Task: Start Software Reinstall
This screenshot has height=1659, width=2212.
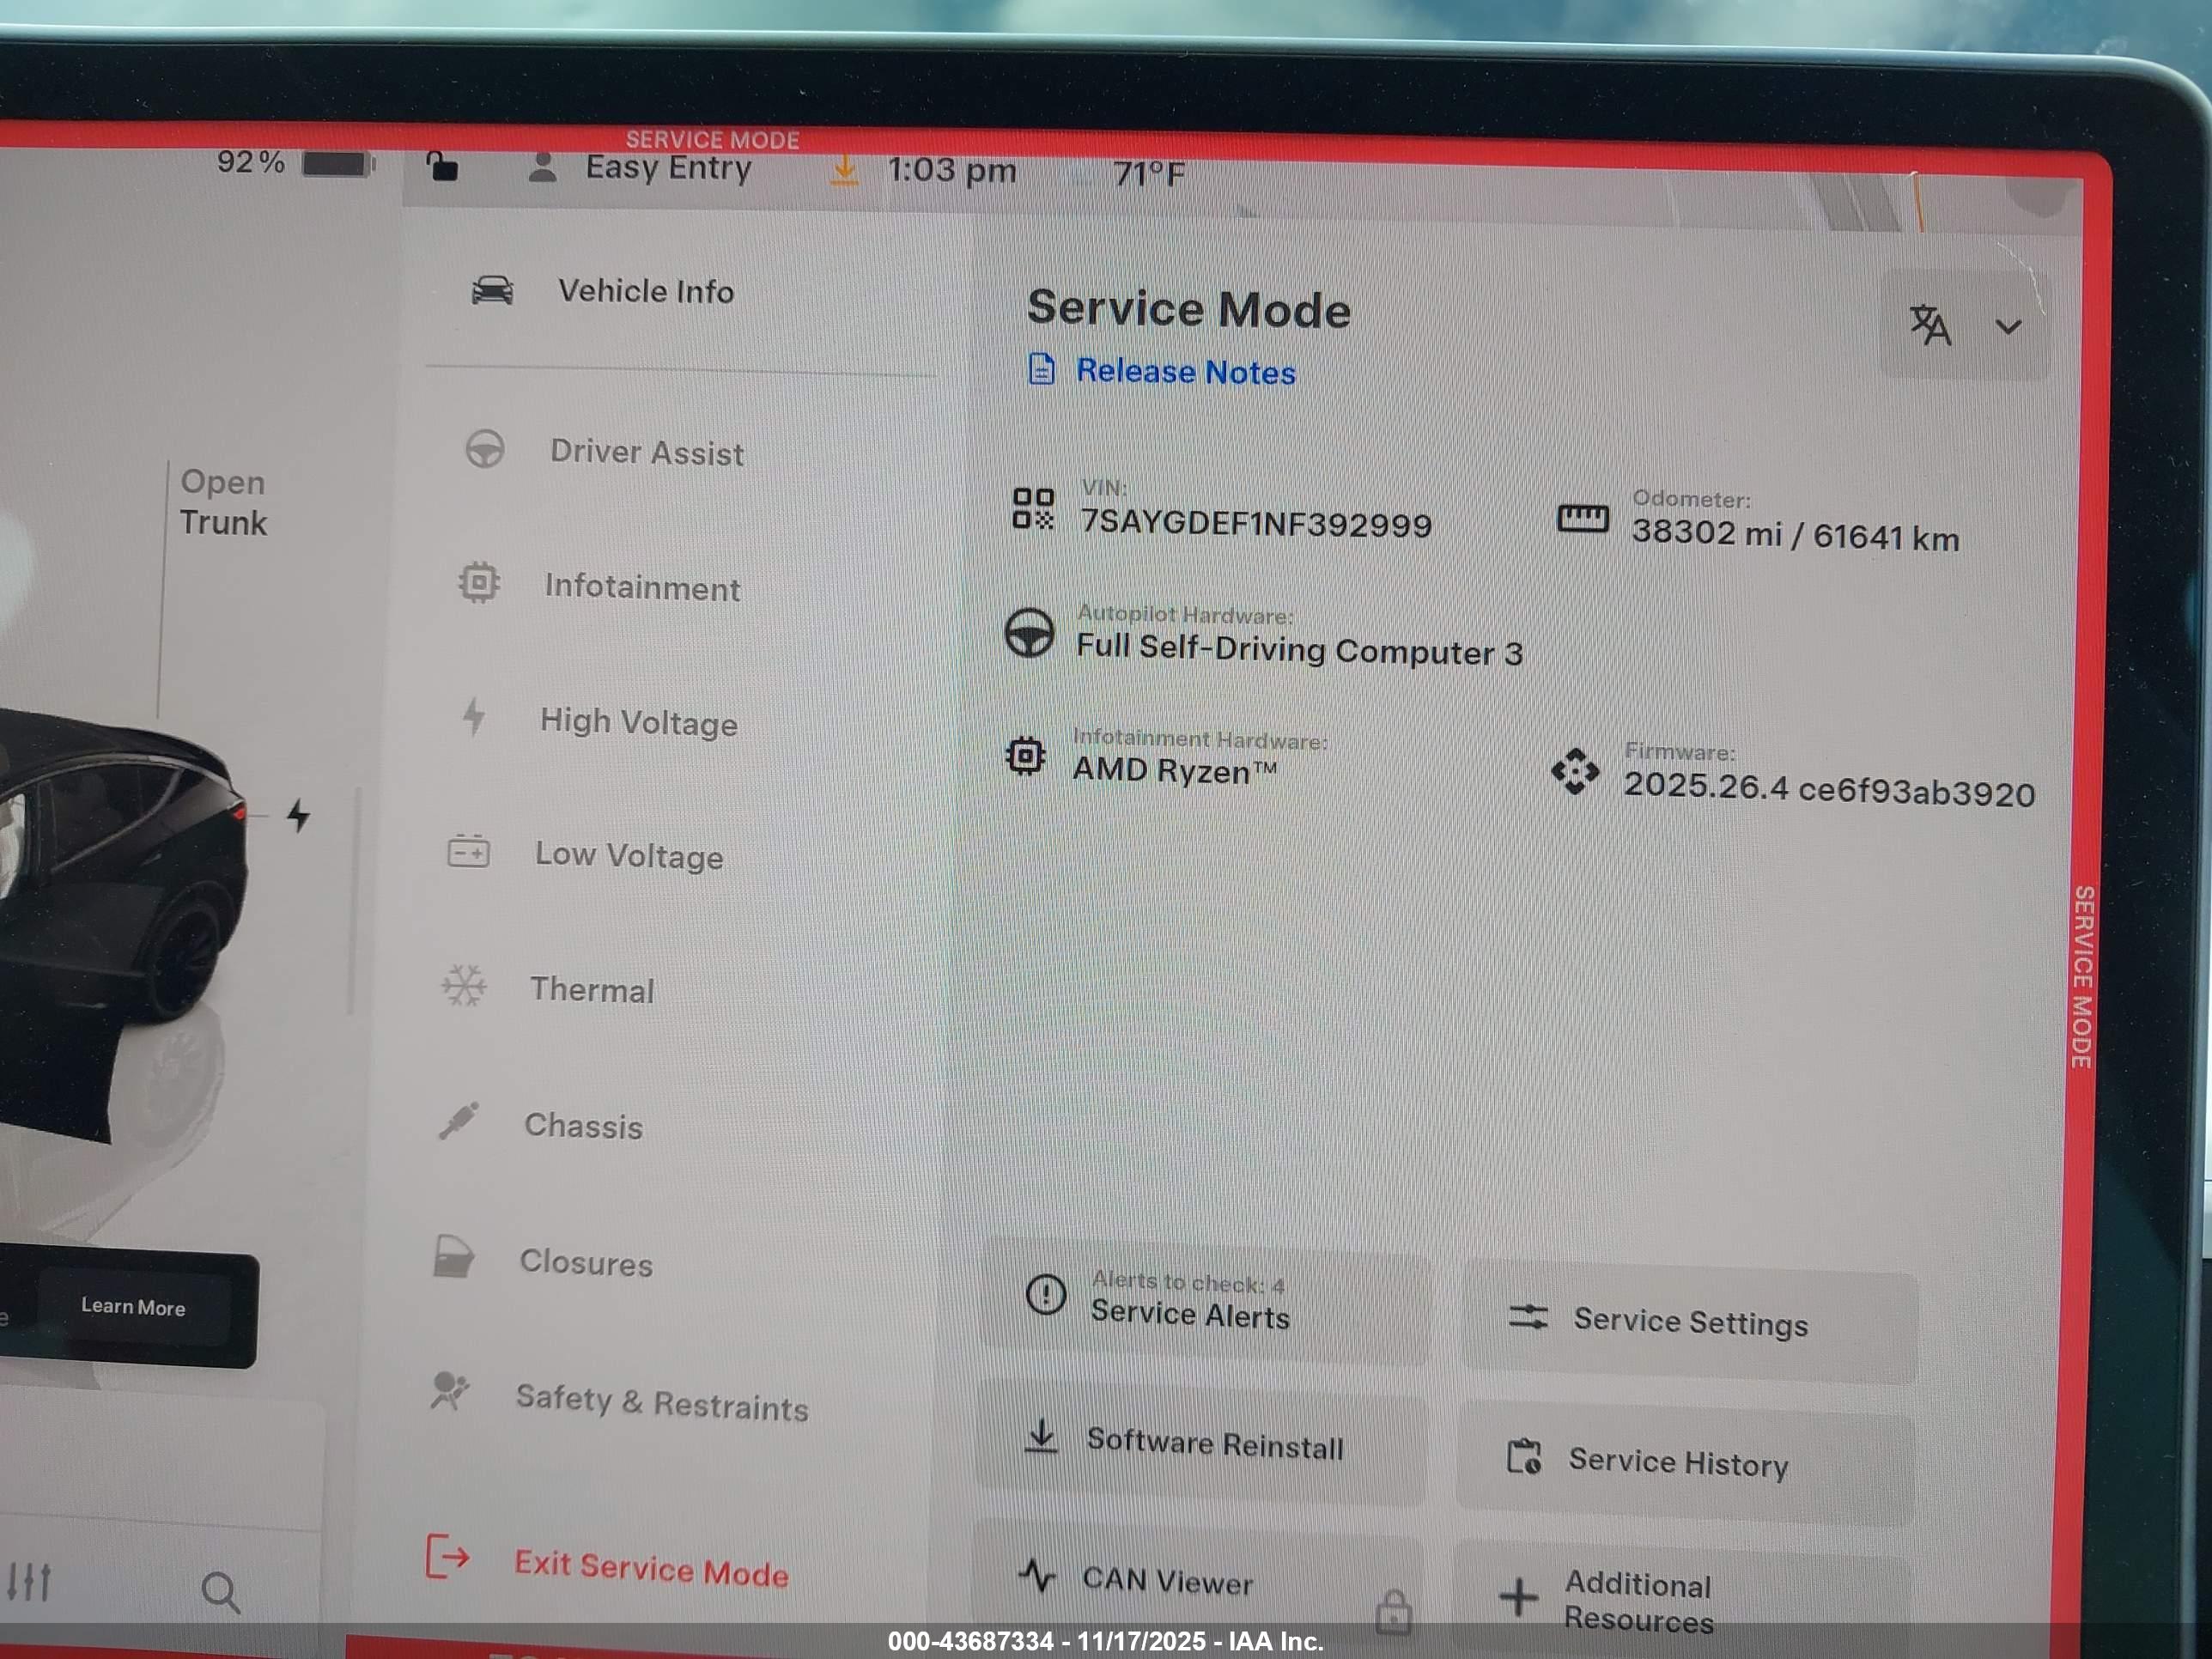Action: click(1202, 1443)
